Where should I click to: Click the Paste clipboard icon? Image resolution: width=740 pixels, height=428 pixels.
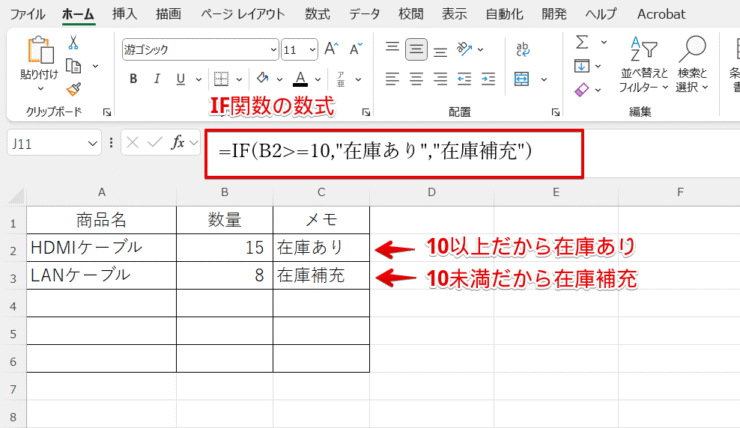point(40,50)
